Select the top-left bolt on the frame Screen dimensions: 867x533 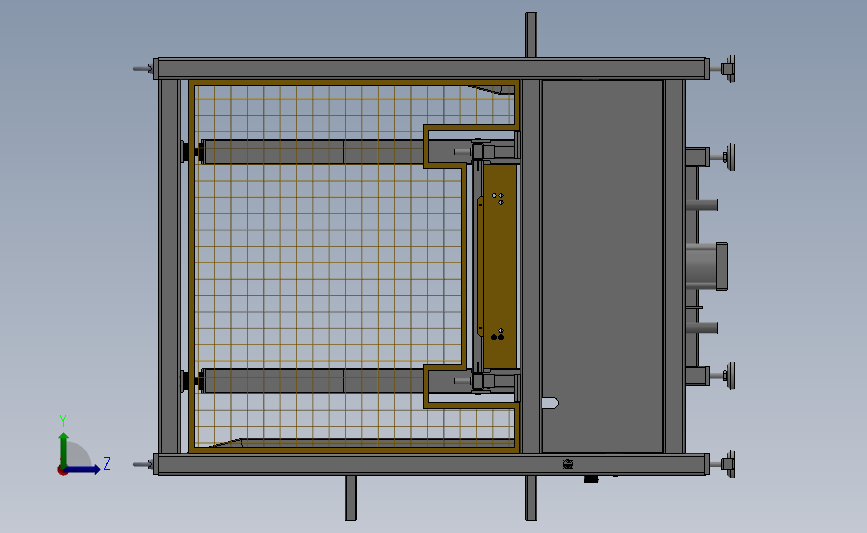click(x=143, y=69)
